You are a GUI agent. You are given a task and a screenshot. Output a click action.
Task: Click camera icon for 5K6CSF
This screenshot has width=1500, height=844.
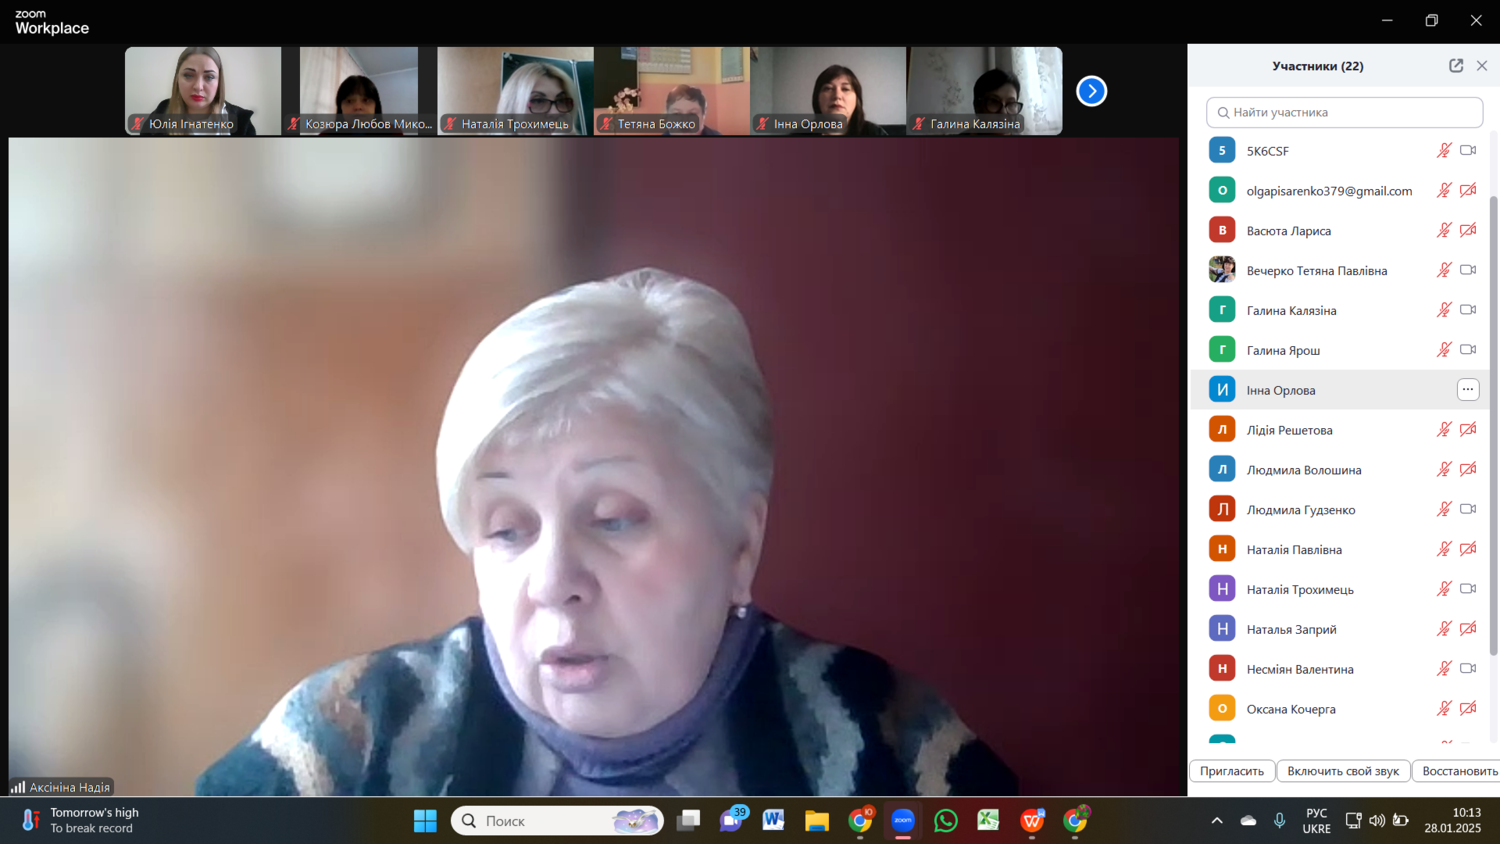pyautogui.click(x=1468, y=151)
